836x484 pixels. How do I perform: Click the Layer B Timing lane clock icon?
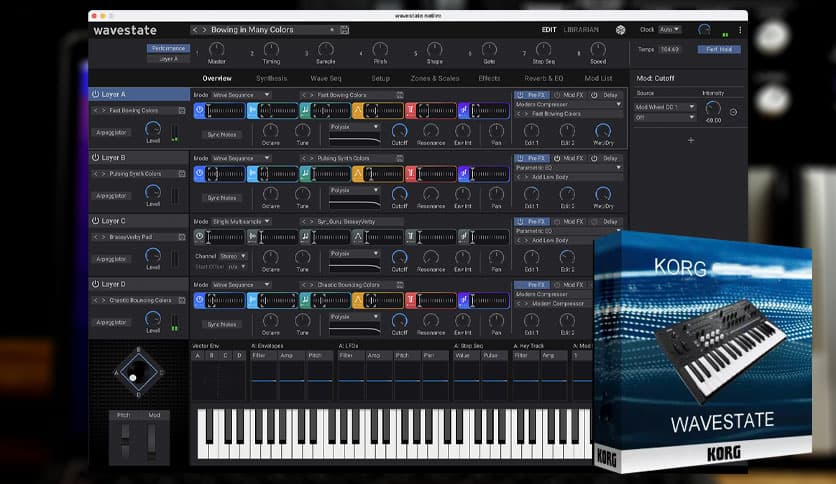tap(199, 174)
